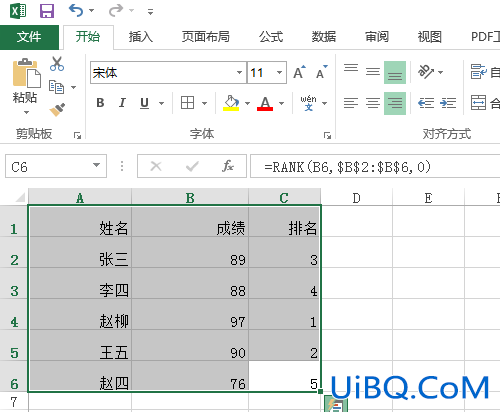Select the Format Painter brush
Viewport: 500px width, 412px height.
57,110
